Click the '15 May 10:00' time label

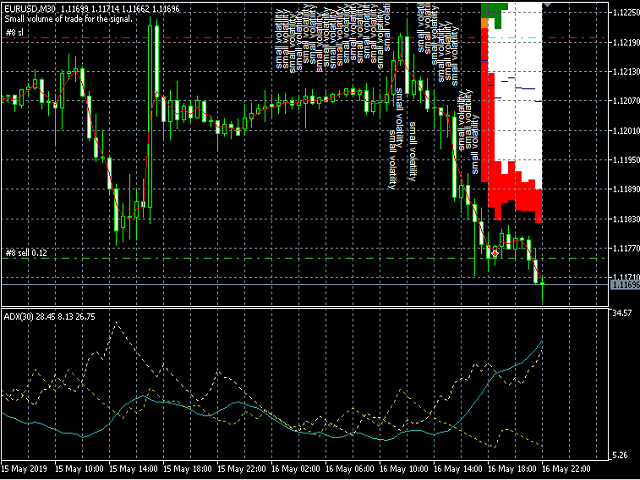point(79,469)
